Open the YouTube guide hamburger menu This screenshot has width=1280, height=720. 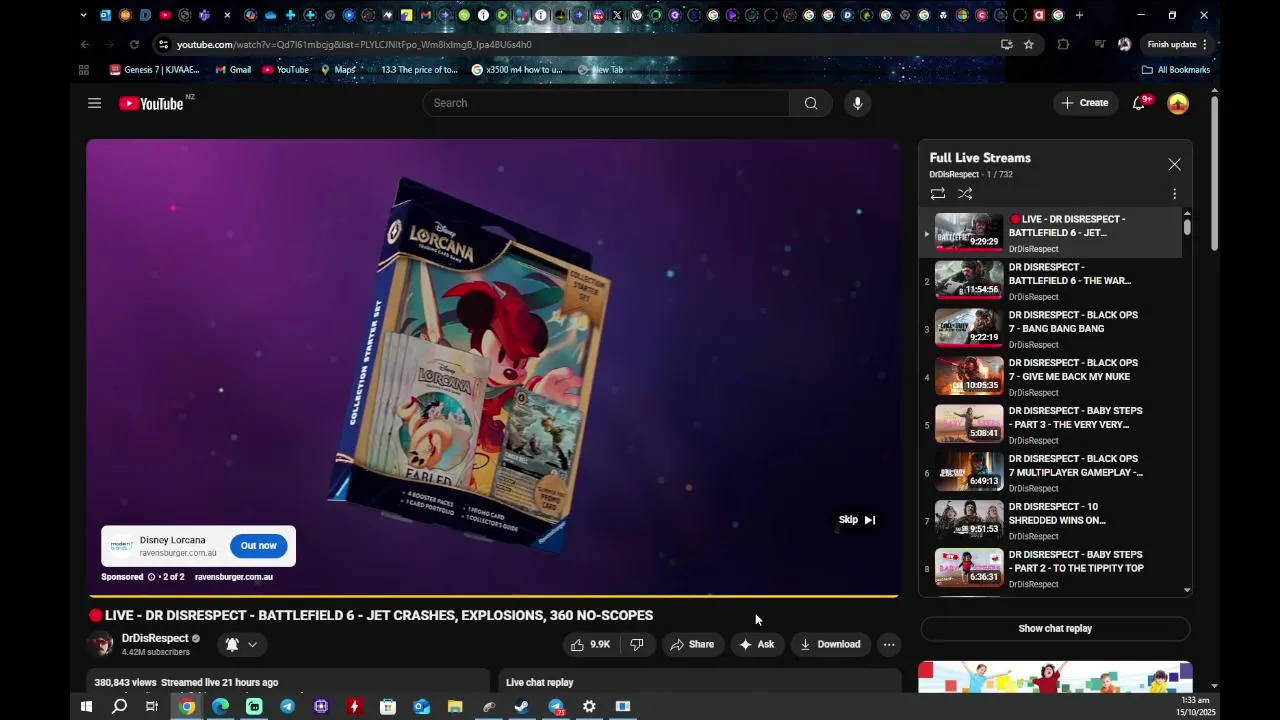pos(94,103)
